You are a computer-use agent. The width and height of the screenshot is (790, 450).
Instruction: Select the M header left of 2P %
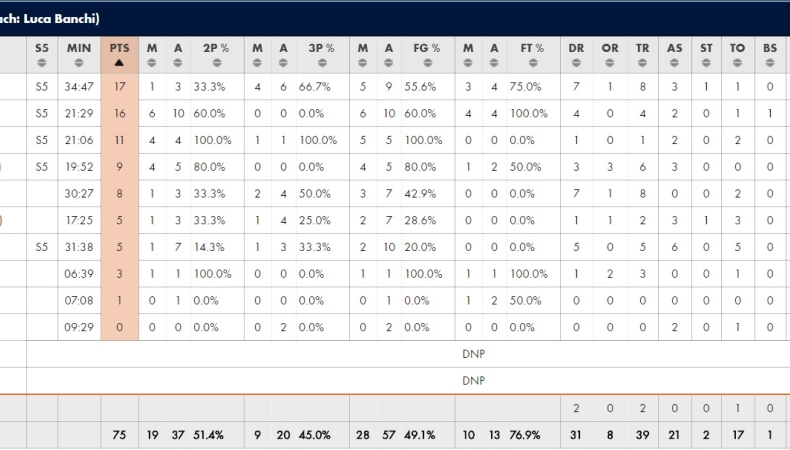pyautogui.click(x=152, y=48)
